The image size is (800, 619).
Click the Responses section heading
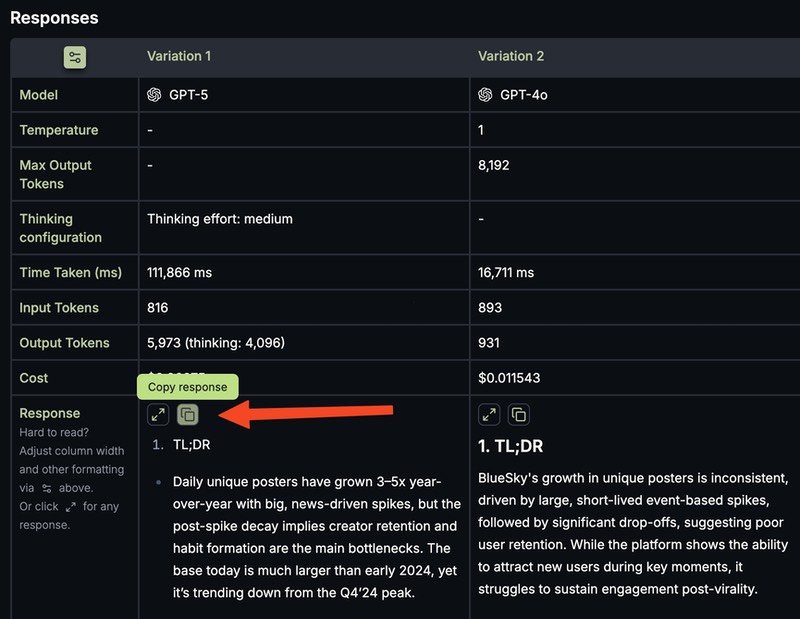pos(54,17)
